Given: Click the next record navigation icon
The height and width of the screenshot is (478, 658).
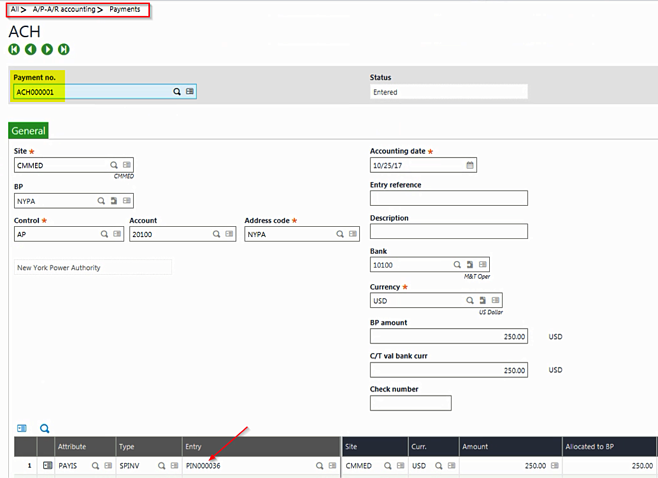Looking at the screenshot, I should click(x=47, y=49).
